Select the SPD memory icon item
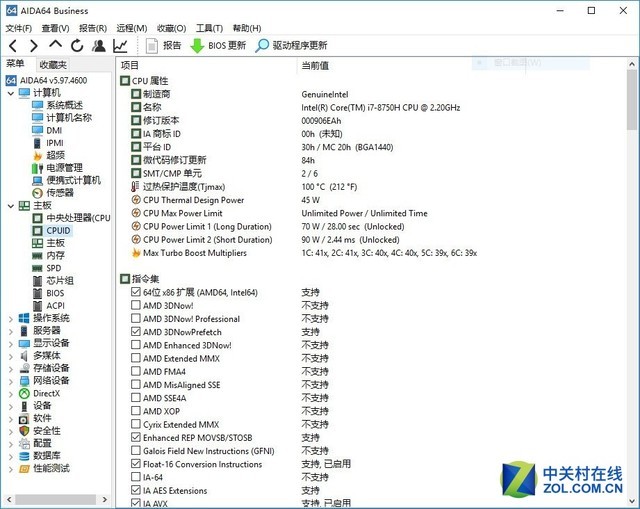 pos(47,268)
